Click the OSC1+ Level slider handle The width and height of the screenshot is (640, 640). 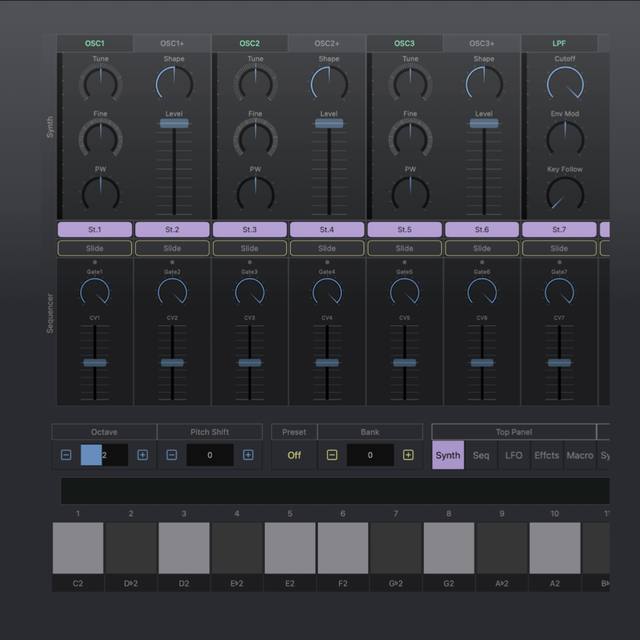click(174, 123)
